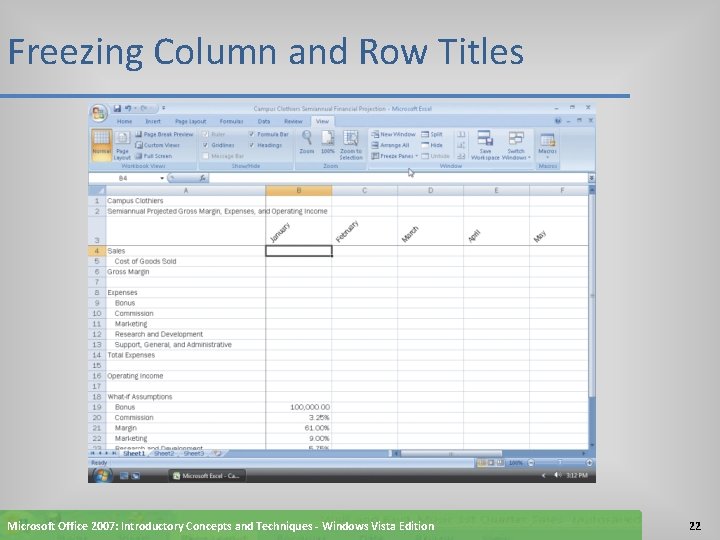Open Customize Quick Access Toolbar dropdown
The image size is (720, 540).
pyautogui.click(x=163, y=108)
